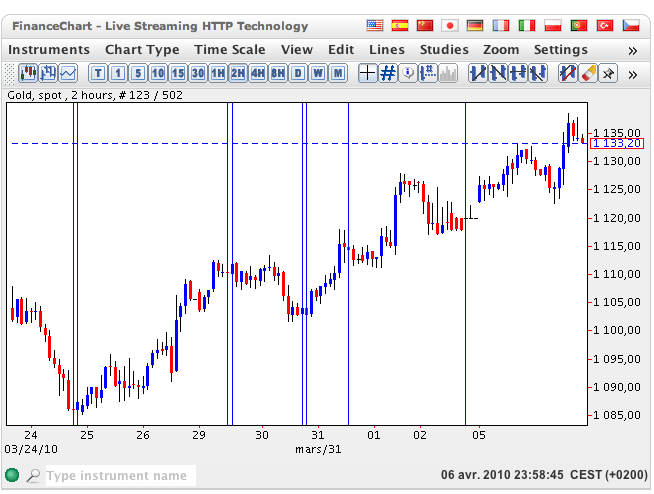The image size is (654, 494).
Task: Choose the OHLC bar chart icon
Action: [x=48, y=72]
